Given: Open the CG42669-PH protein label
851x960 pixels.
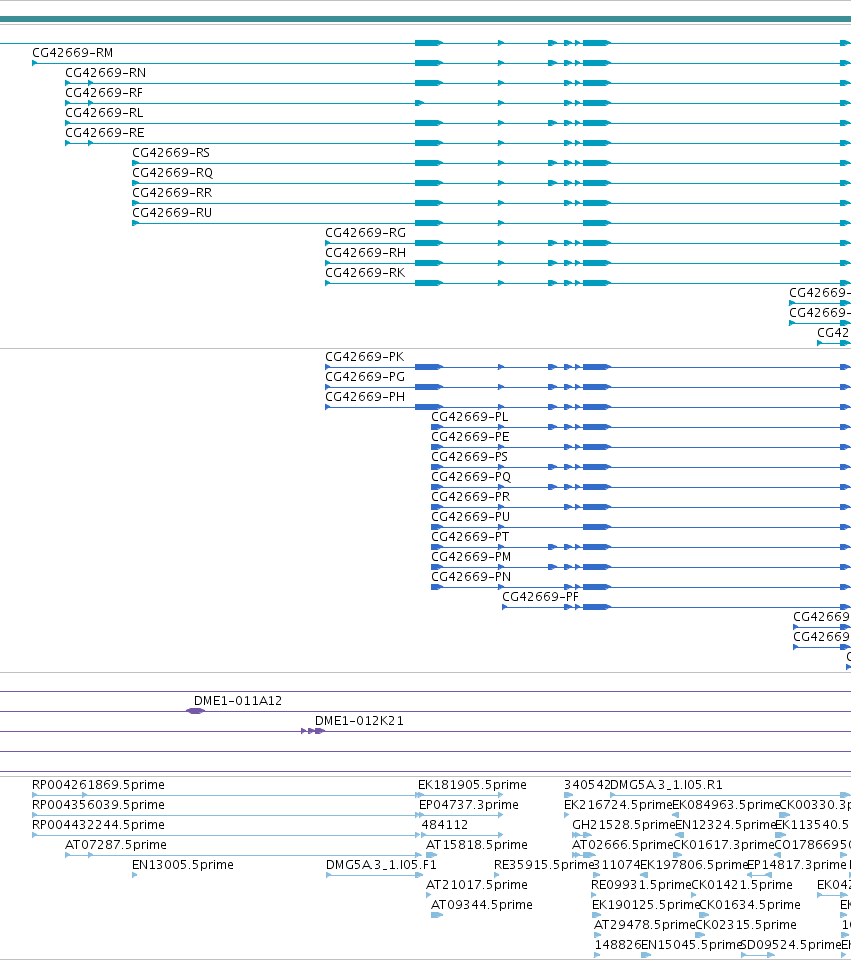Looking at the screenshot, I should (365, 397).
